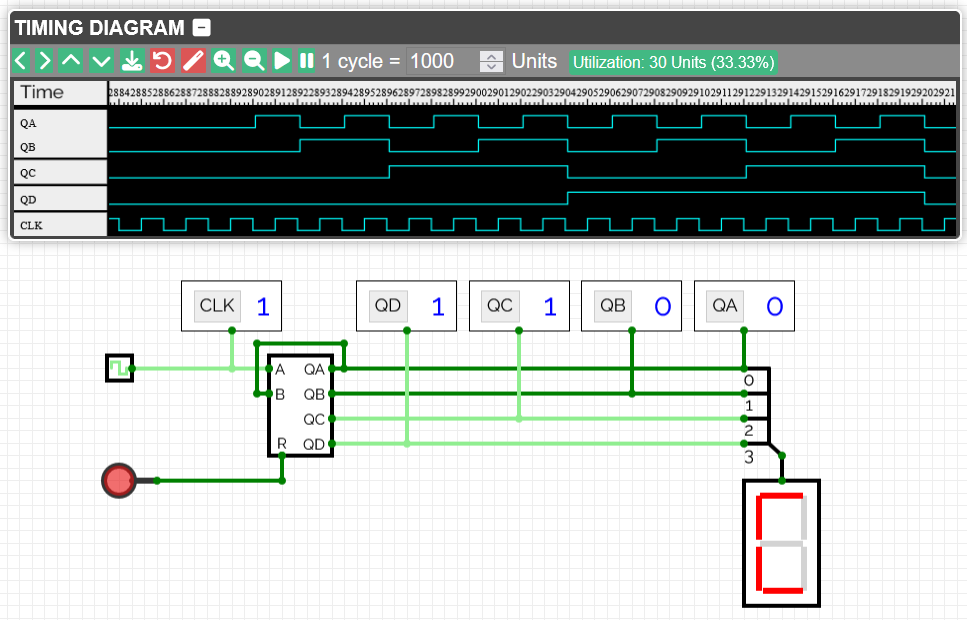The image size is (967, 620).
Task: Reset the timing diagram with circular arrow
Action: point(161,61)
